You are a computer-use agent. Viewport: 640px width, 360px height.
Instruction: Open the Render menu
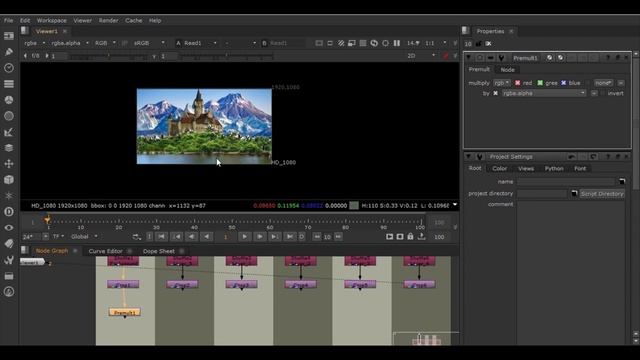tap(108, 20)
